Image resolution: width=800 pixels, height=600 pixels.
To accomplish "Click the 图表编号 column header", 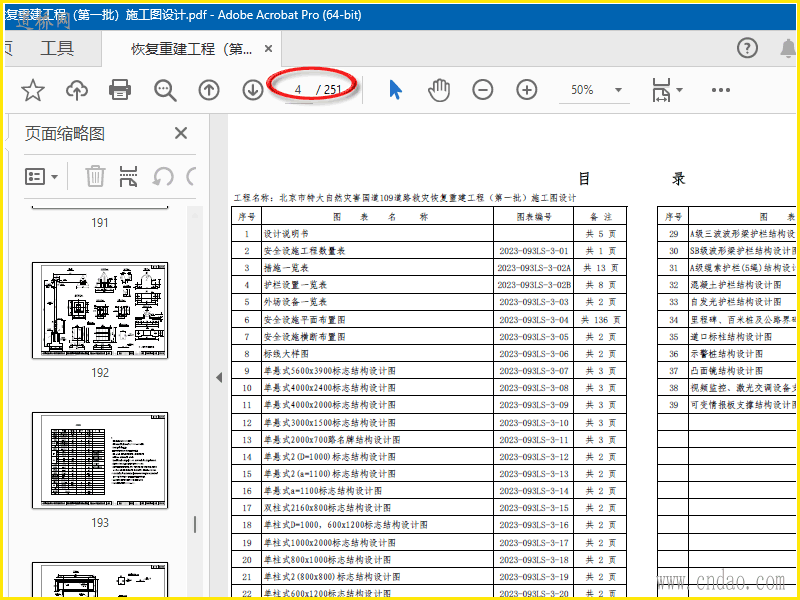I will point(534,216).
